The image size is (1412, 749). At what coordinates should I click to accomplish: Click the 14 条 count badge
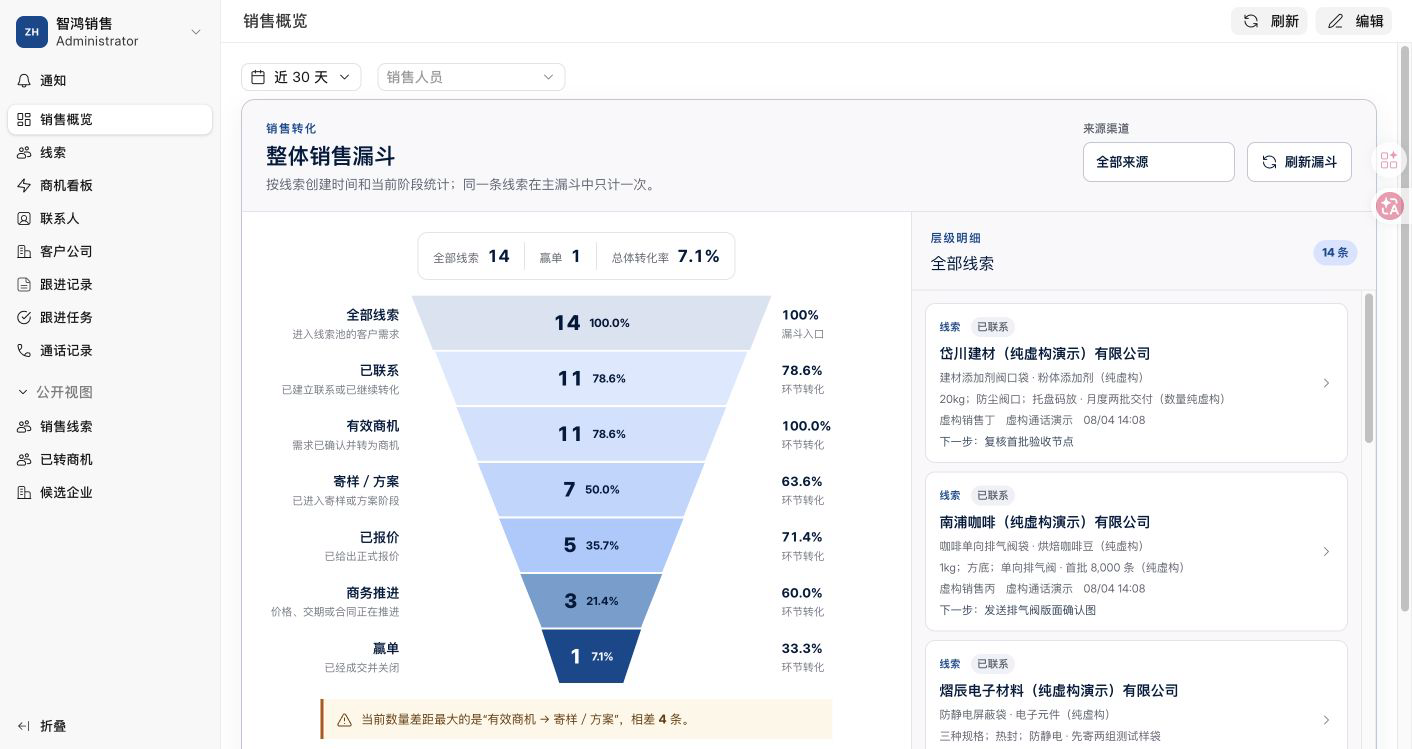[1335, 252]
